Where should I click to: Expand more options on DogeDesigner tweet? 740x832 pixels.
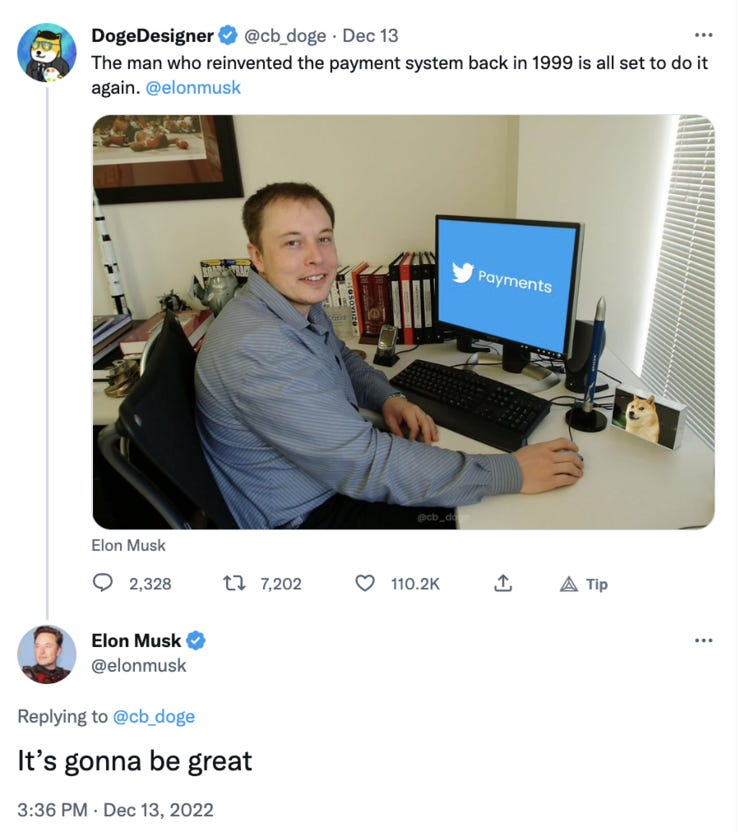(703, 36)
